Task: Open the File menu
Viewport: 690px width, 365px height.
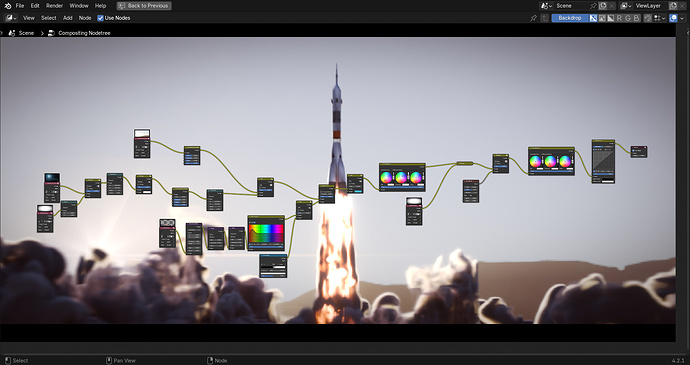Action: pos(20,6)
